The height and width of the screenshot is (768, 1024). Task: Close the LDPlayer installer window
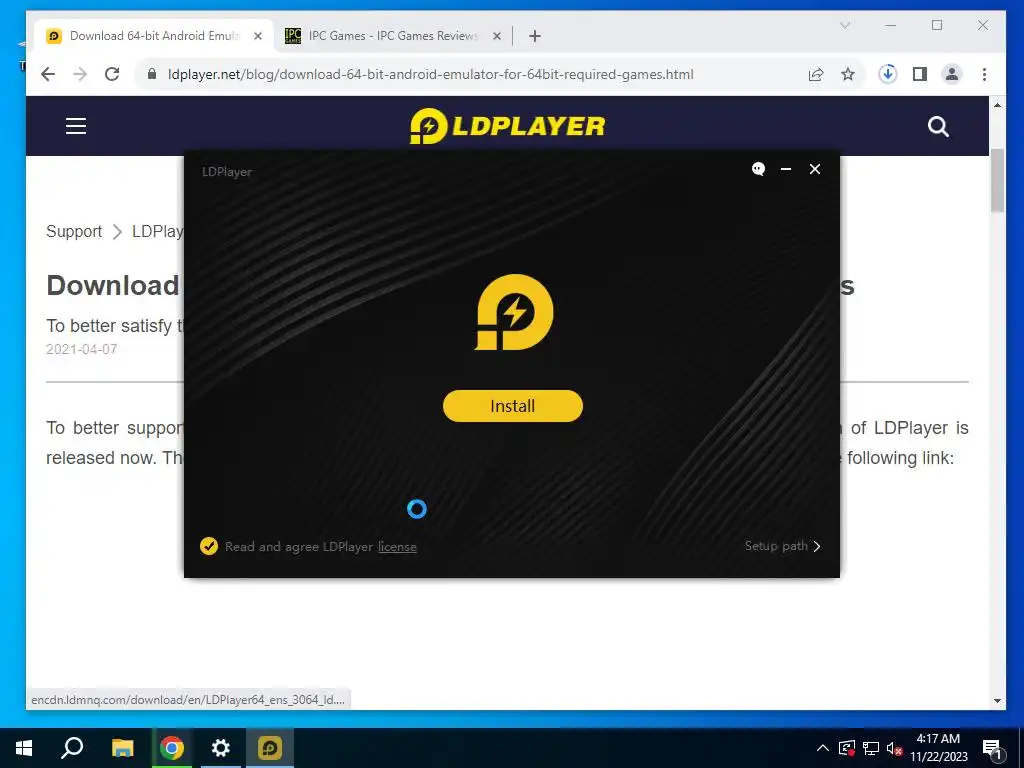815,169
